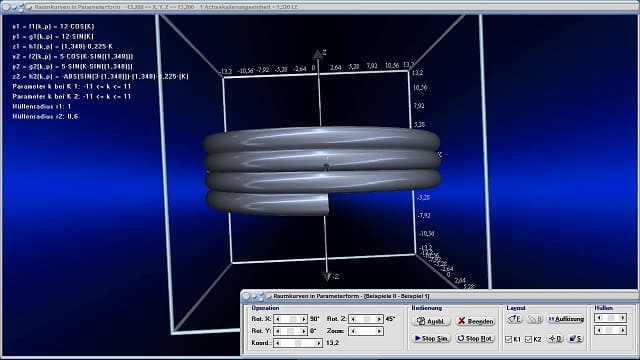The image size is (640, 360).
Task: Click the E layout icon button
Action: (x=515, y=319)
